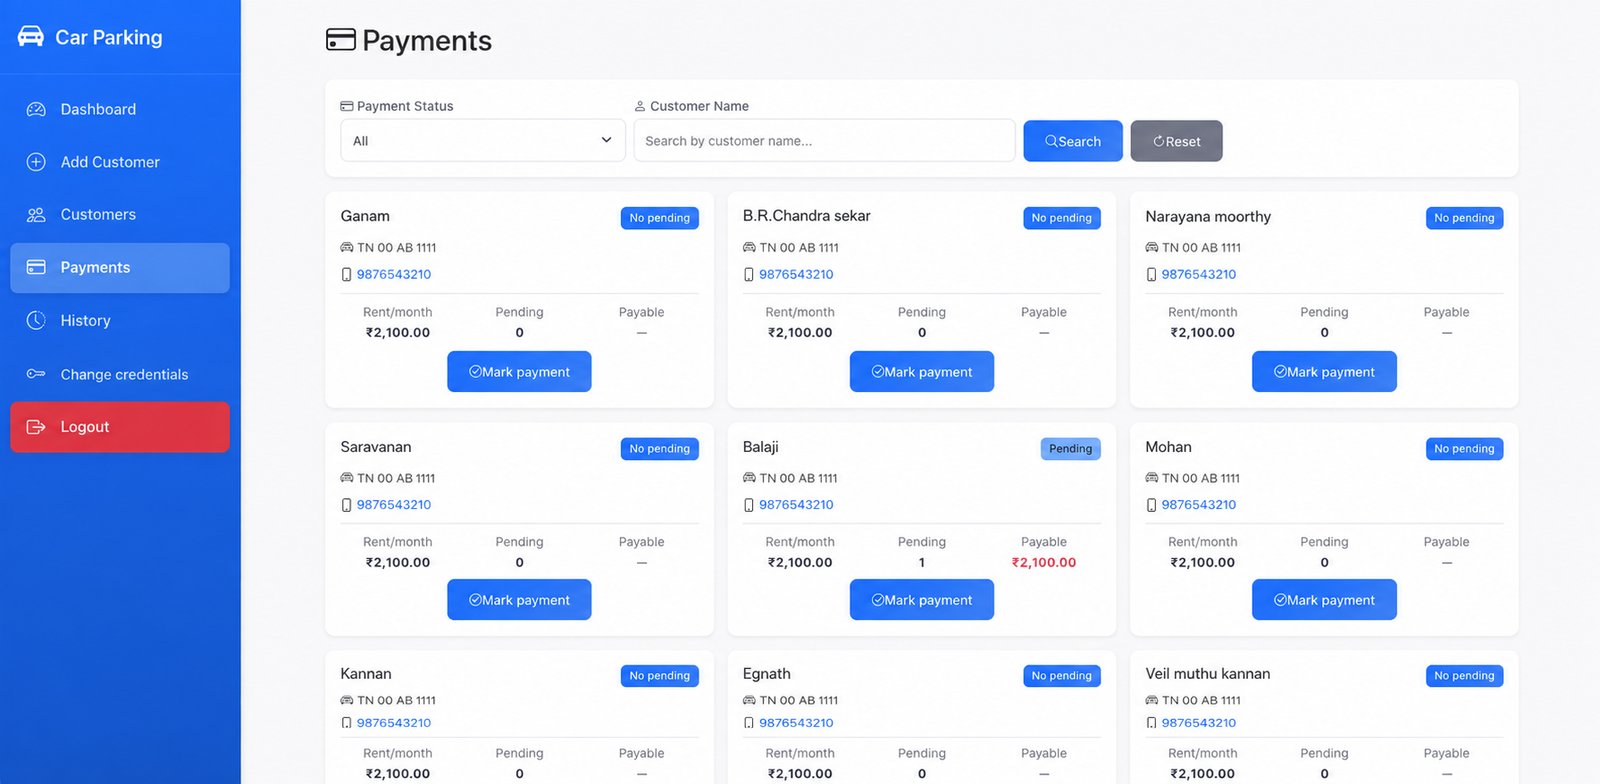Click the Pending badge on Balaji's card
Screen dimensions: 1600x784
pyautogui.click(x=1070, y=449)
